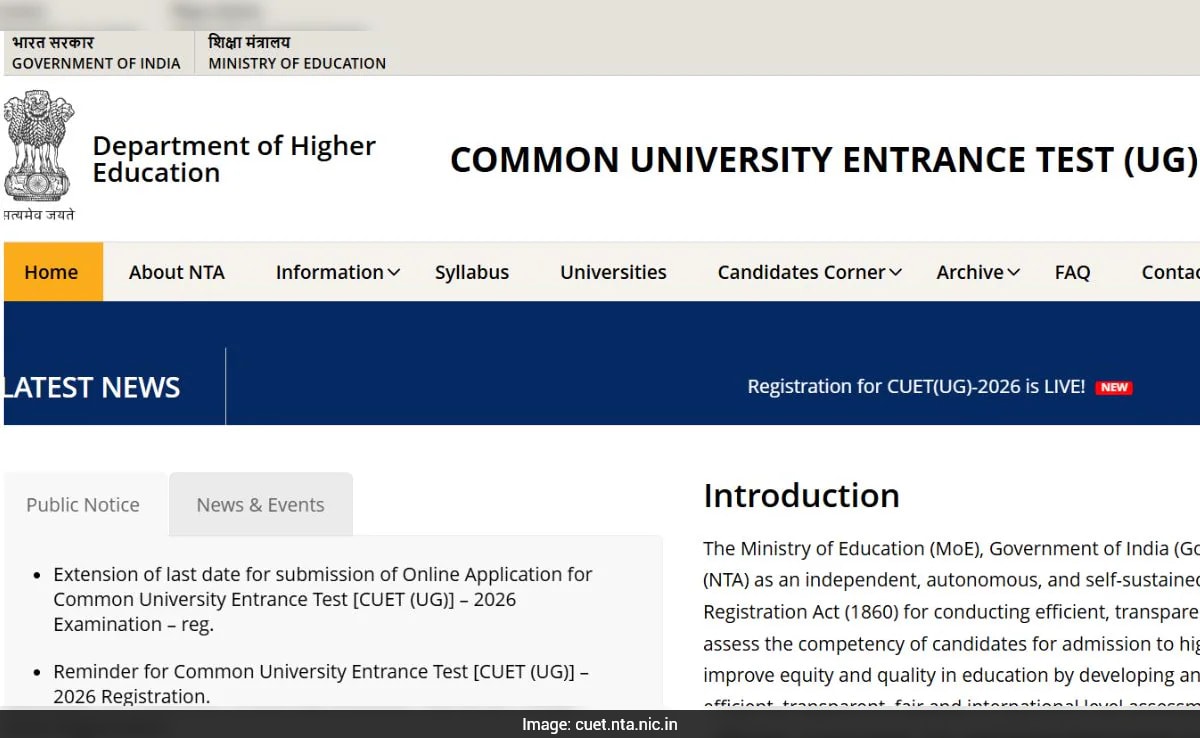Viewport: 1200px width, 738px height.
Task: Expand the Information dropdown menu
Action: [337, 272]
